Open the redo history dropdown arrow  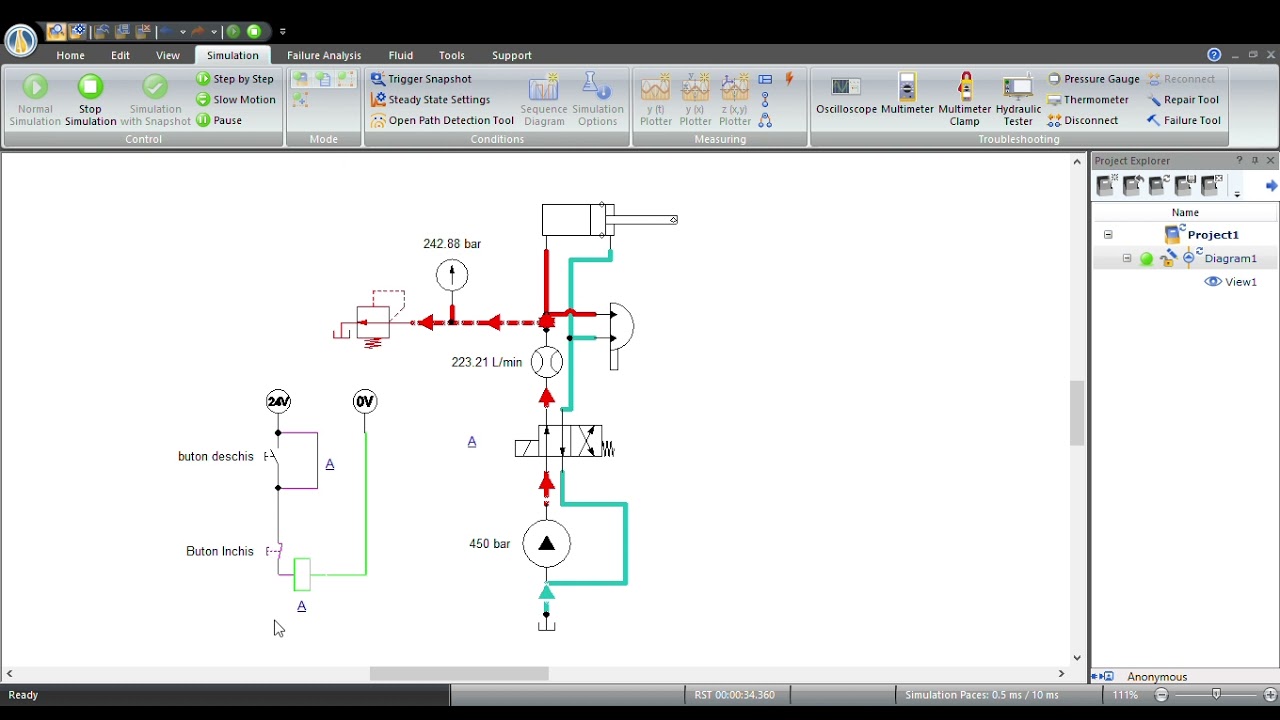pos(214,32)
